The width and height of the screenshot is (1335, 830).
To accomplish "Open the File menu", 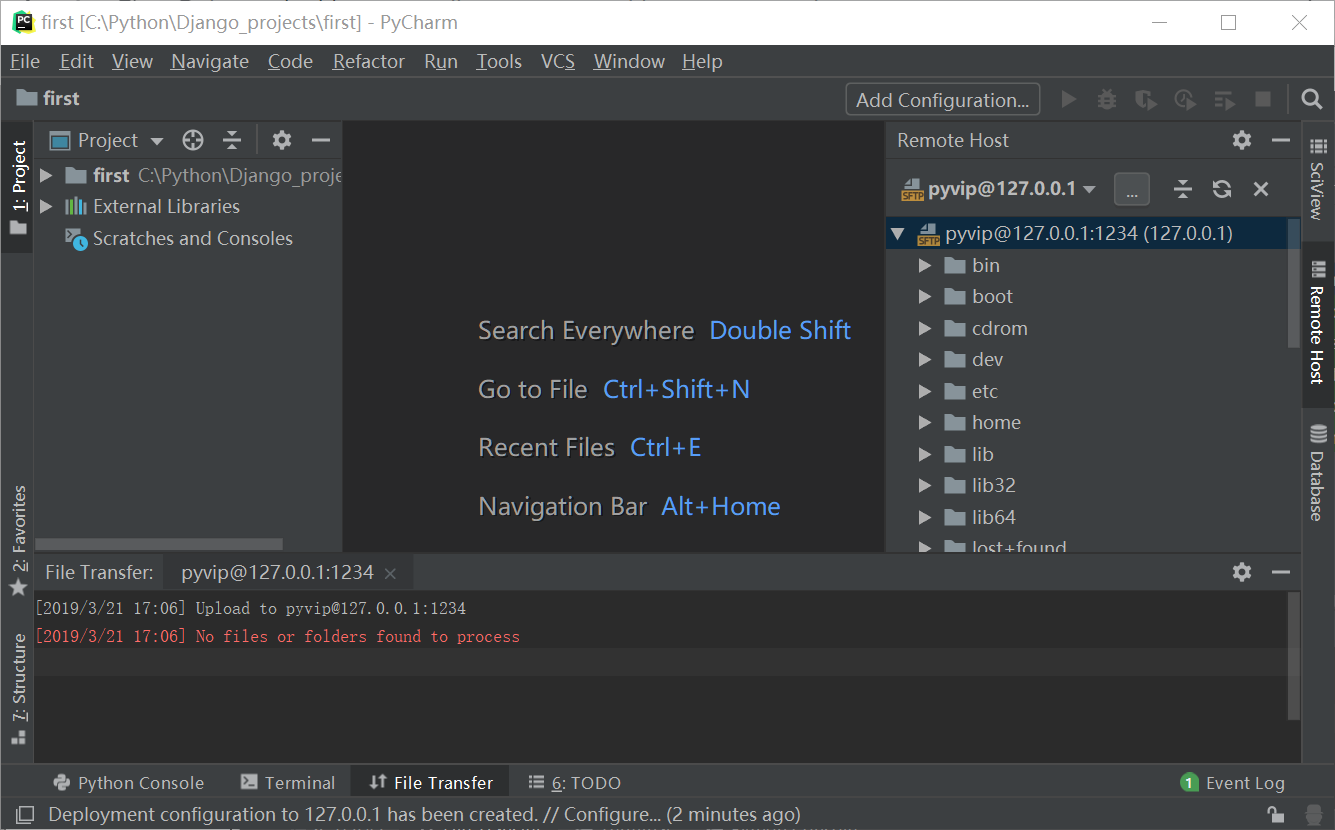I will tap(25, 61).
